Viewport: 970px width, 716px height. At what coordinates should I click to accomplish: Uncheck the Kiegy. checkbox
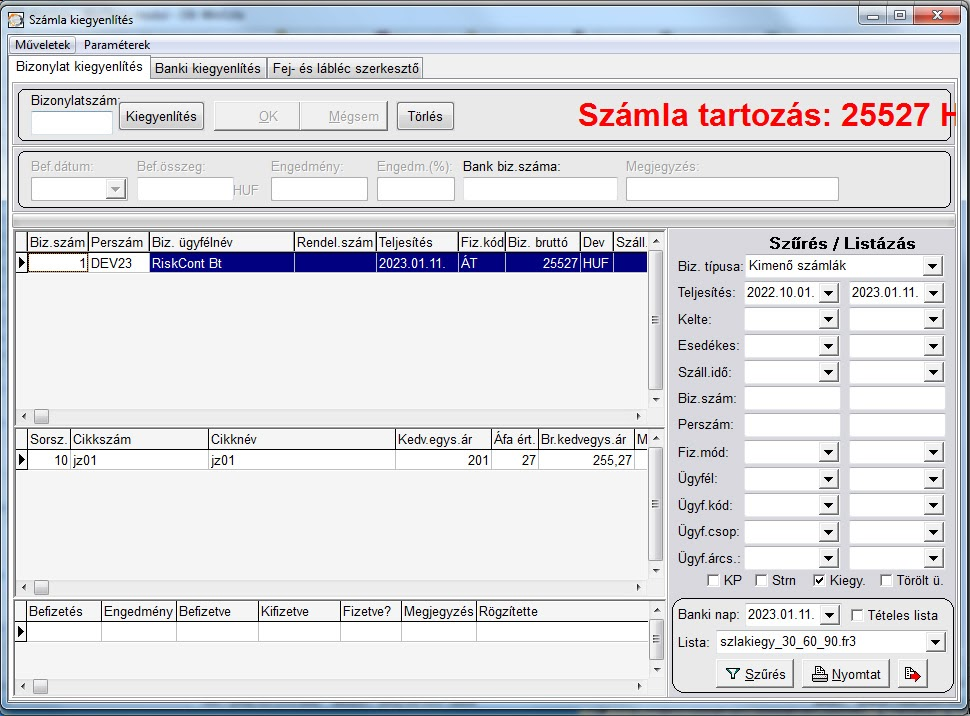coord(819,580)
